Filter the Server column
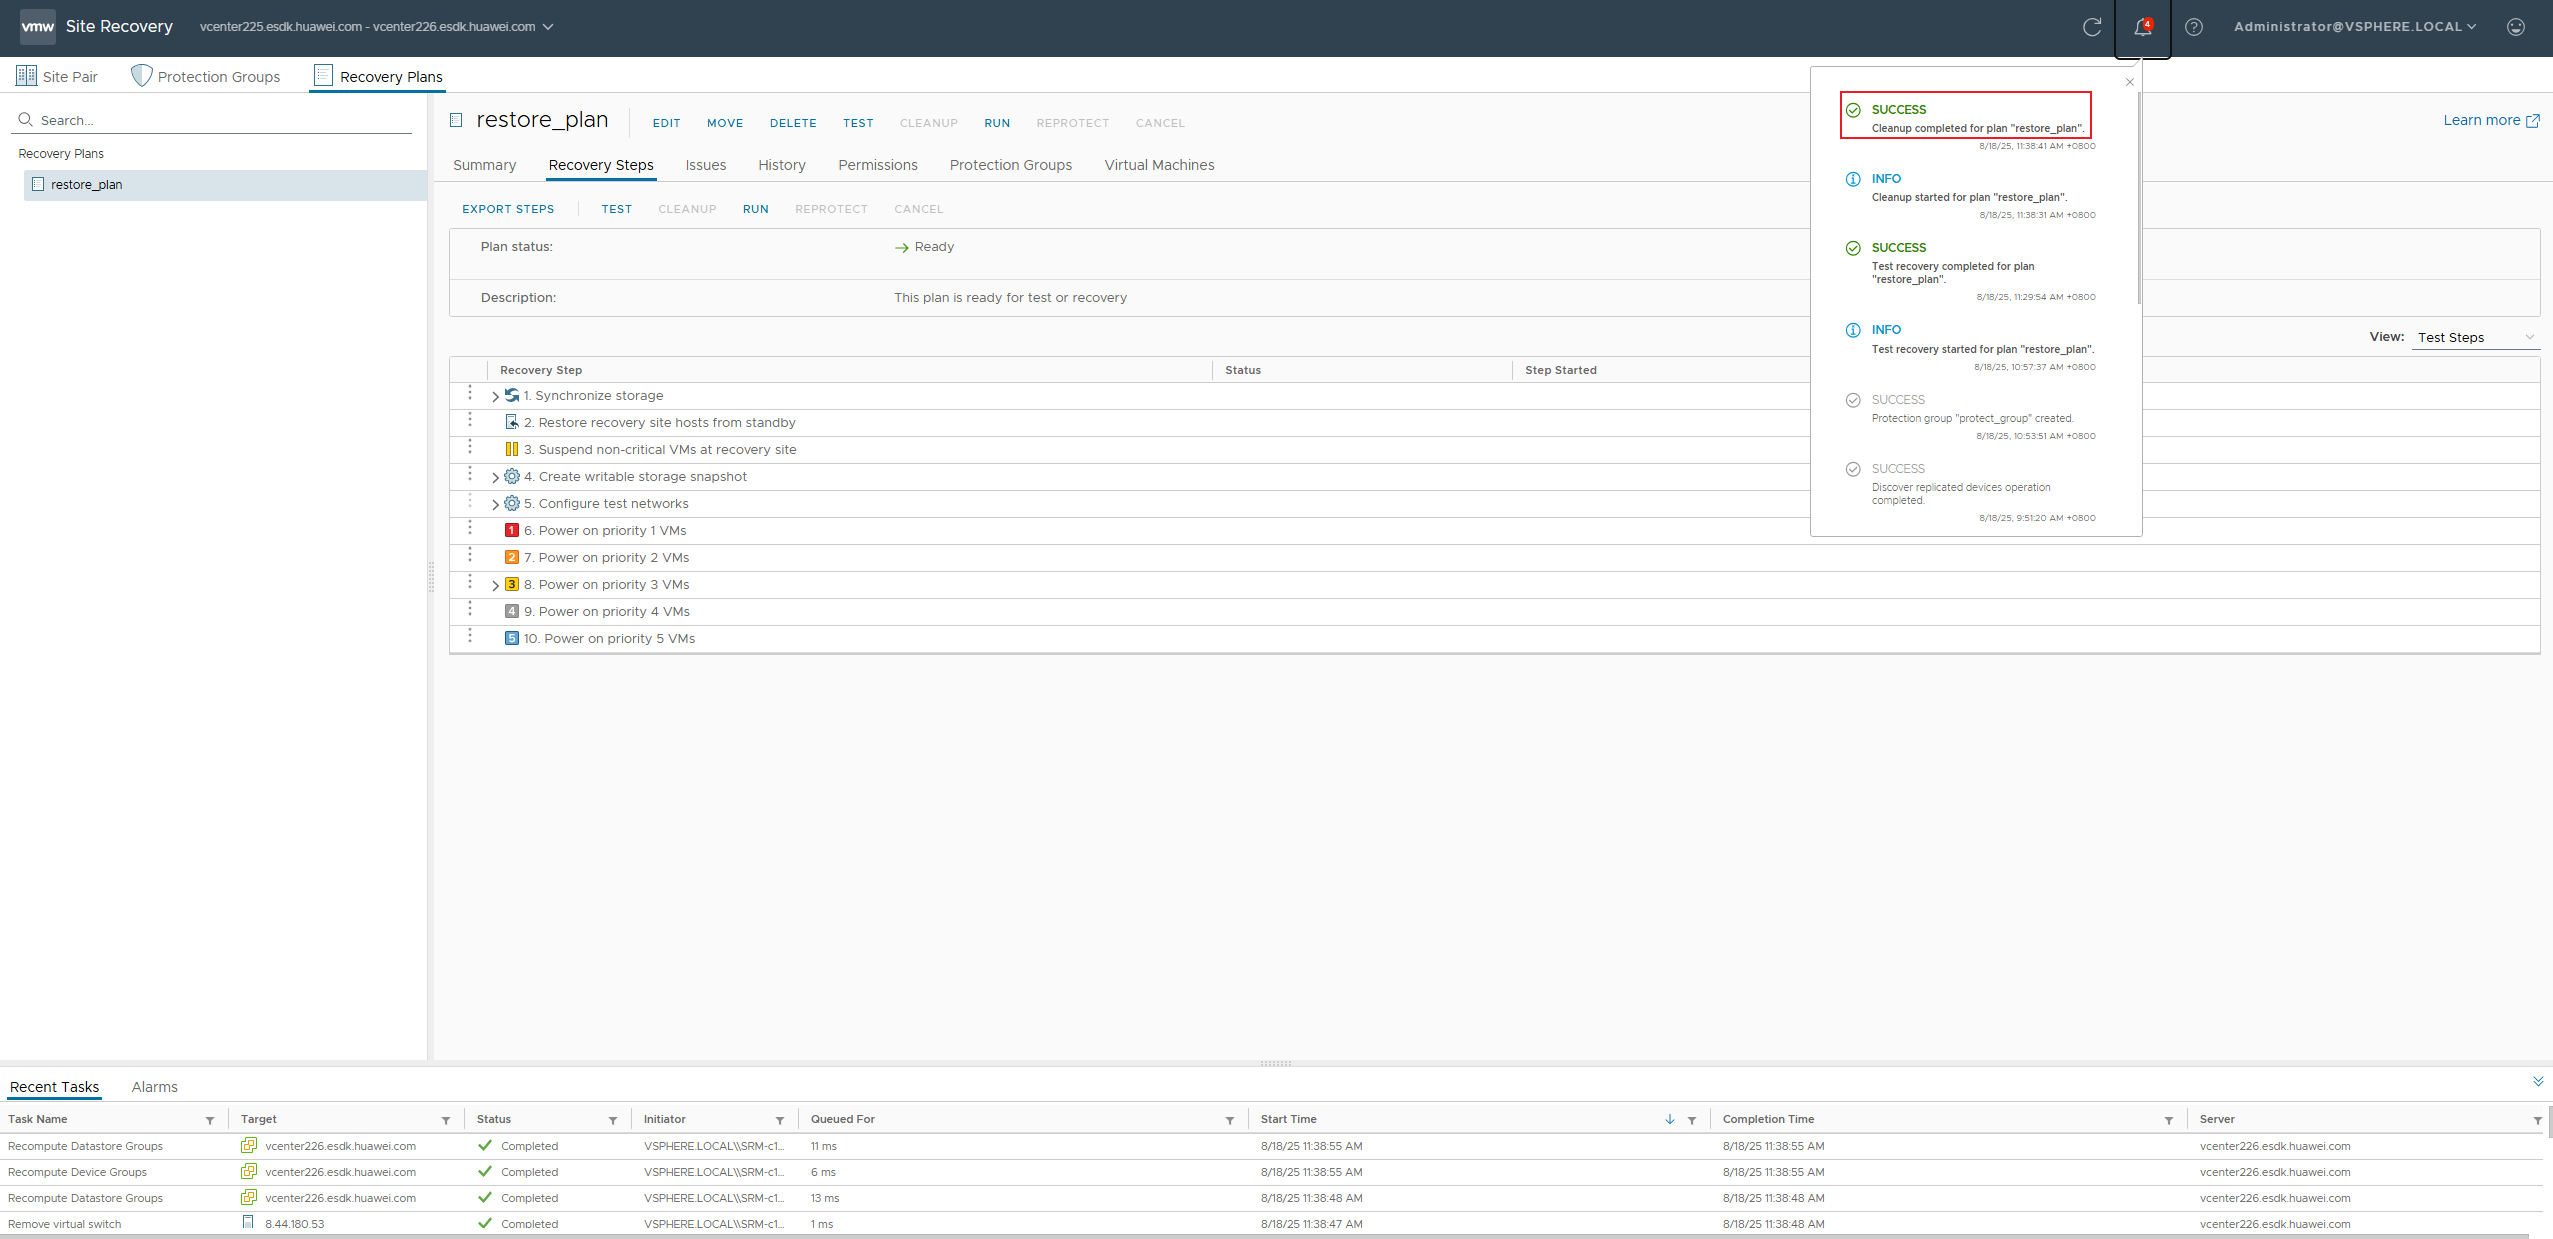 2538,1120
